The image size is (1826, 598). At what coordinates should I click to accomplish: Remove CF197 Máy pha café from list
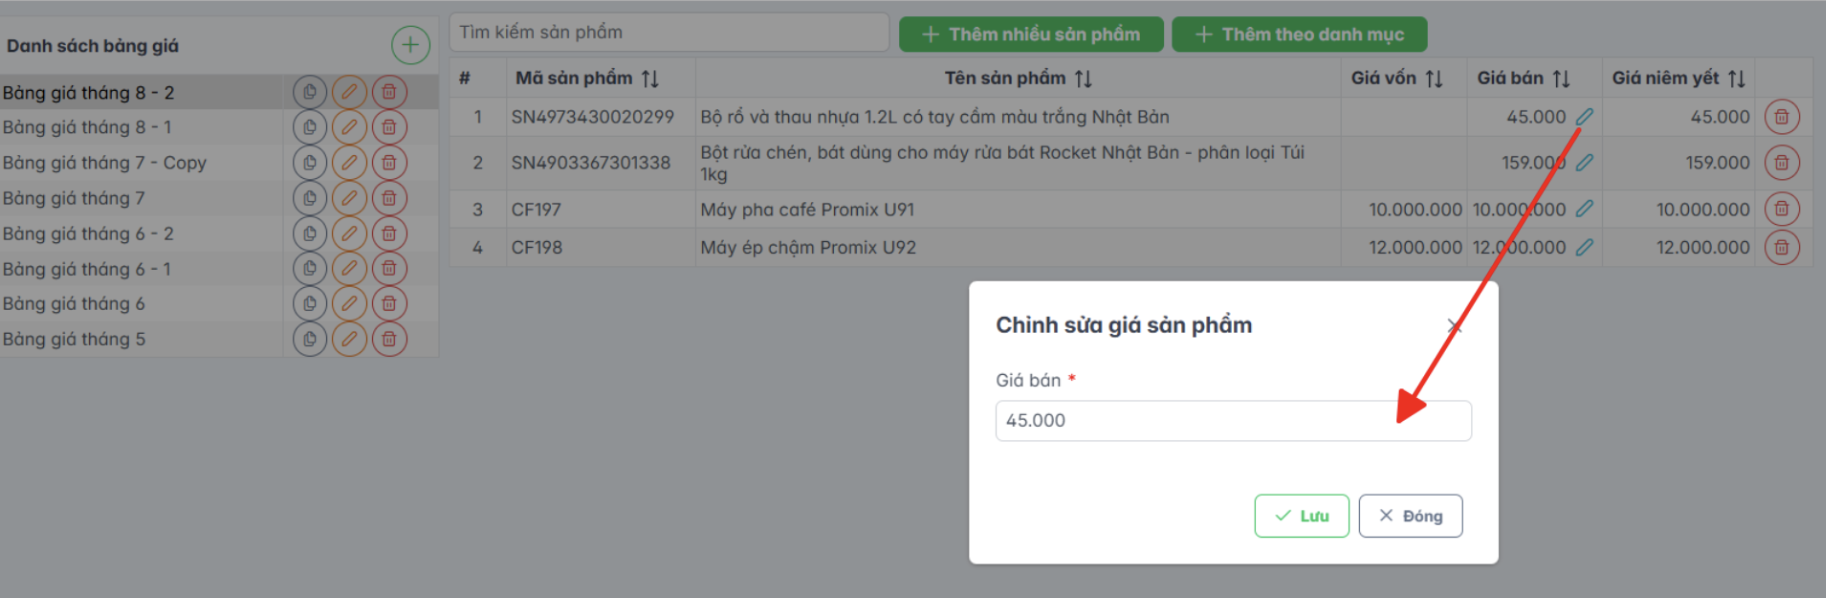pos(1781,209)
